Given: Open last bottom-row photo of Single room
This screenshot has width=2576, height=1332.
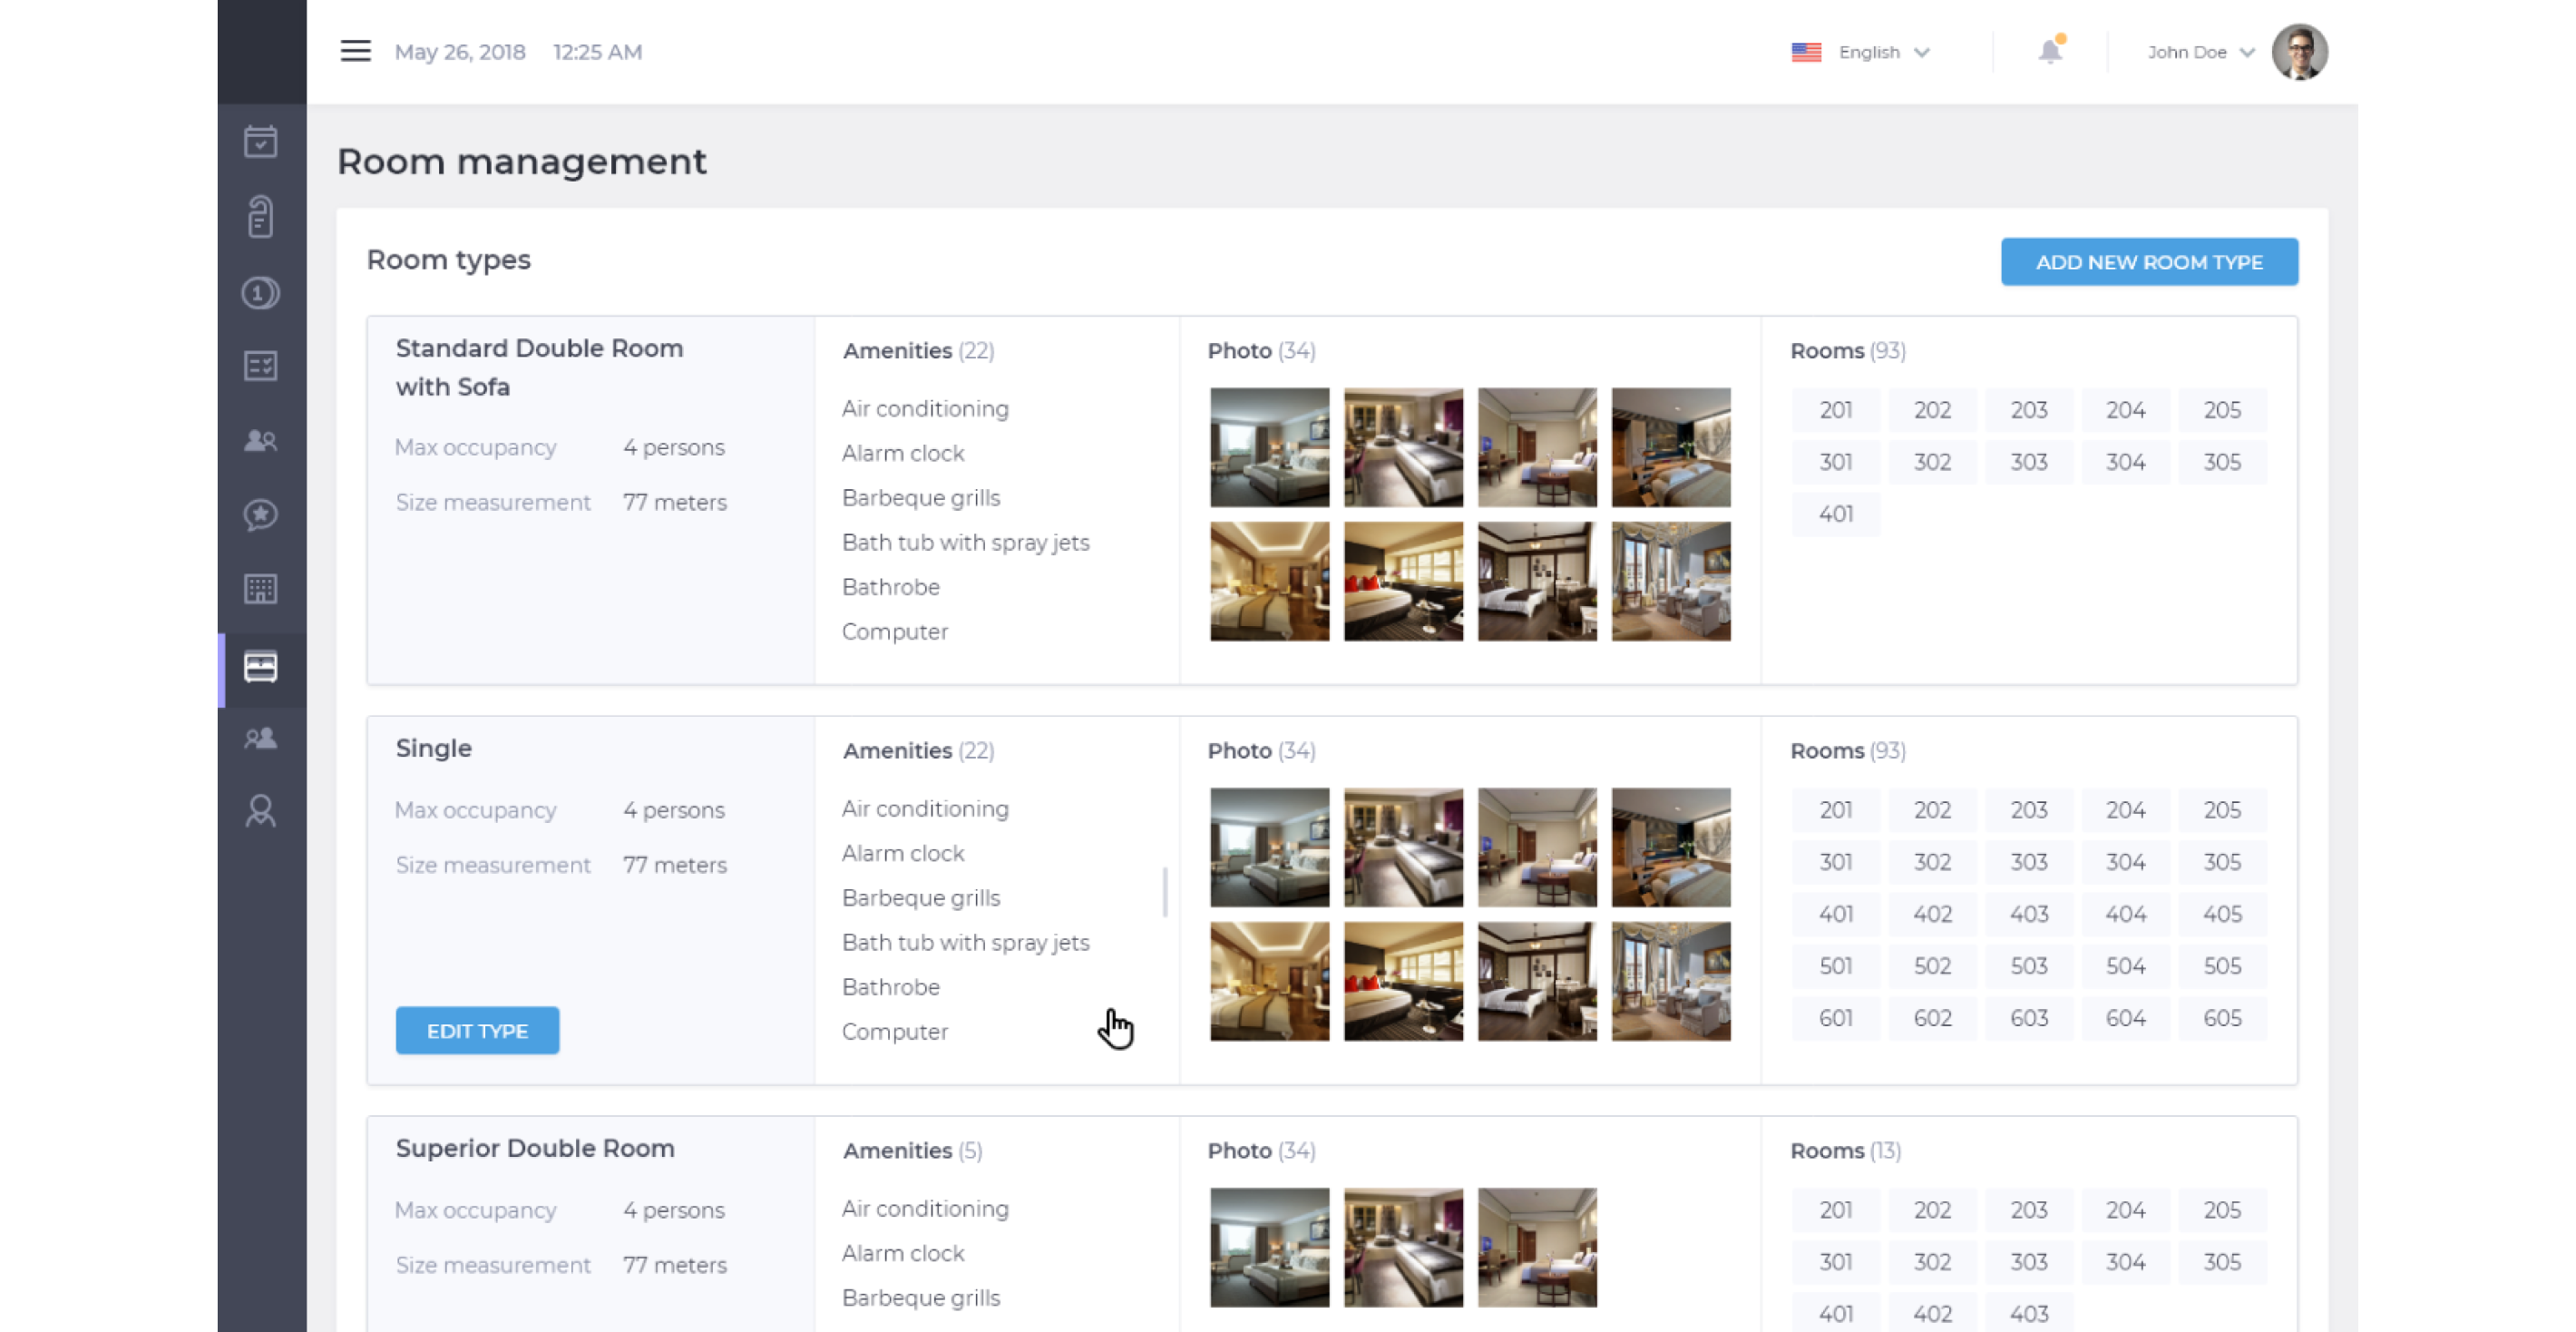Looking at the screenshot, I should 1671,981.
